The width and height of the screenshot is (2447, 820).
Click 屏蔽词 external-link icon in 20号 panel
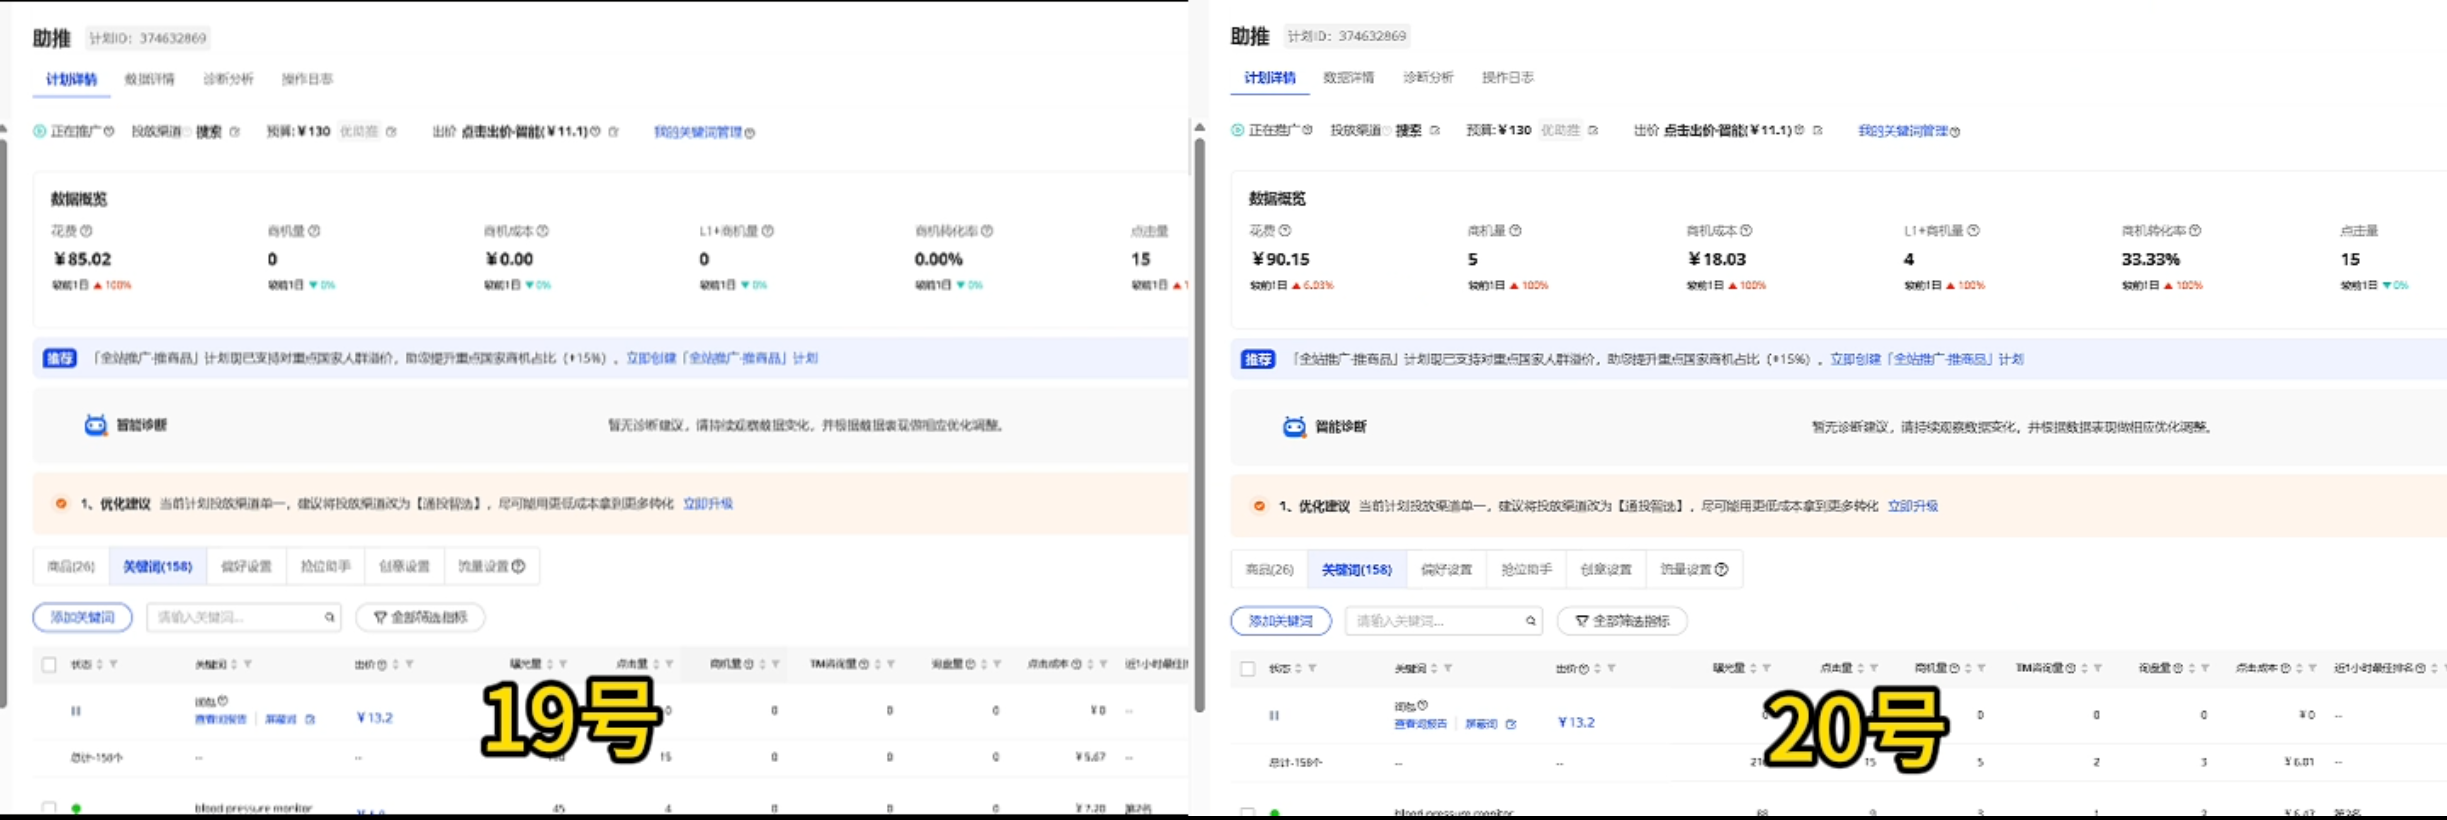click(x=1511, y=724)
